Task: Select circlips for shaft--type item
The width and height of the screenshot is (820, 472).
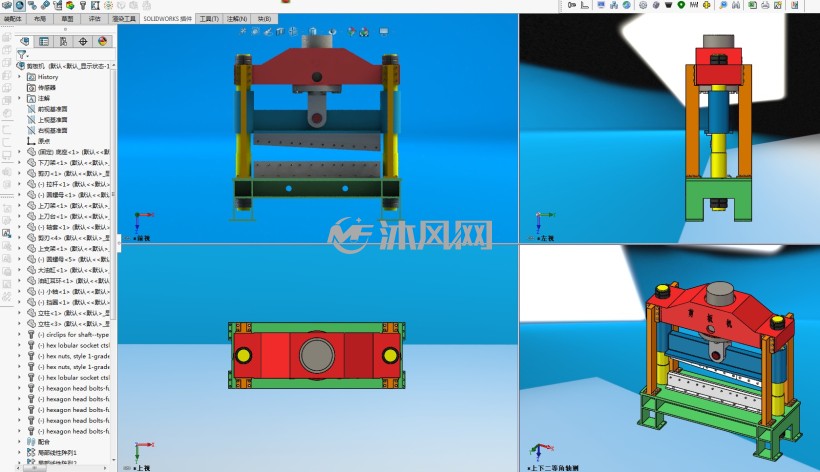Action: pyautogui.click(x=74, y=335)
